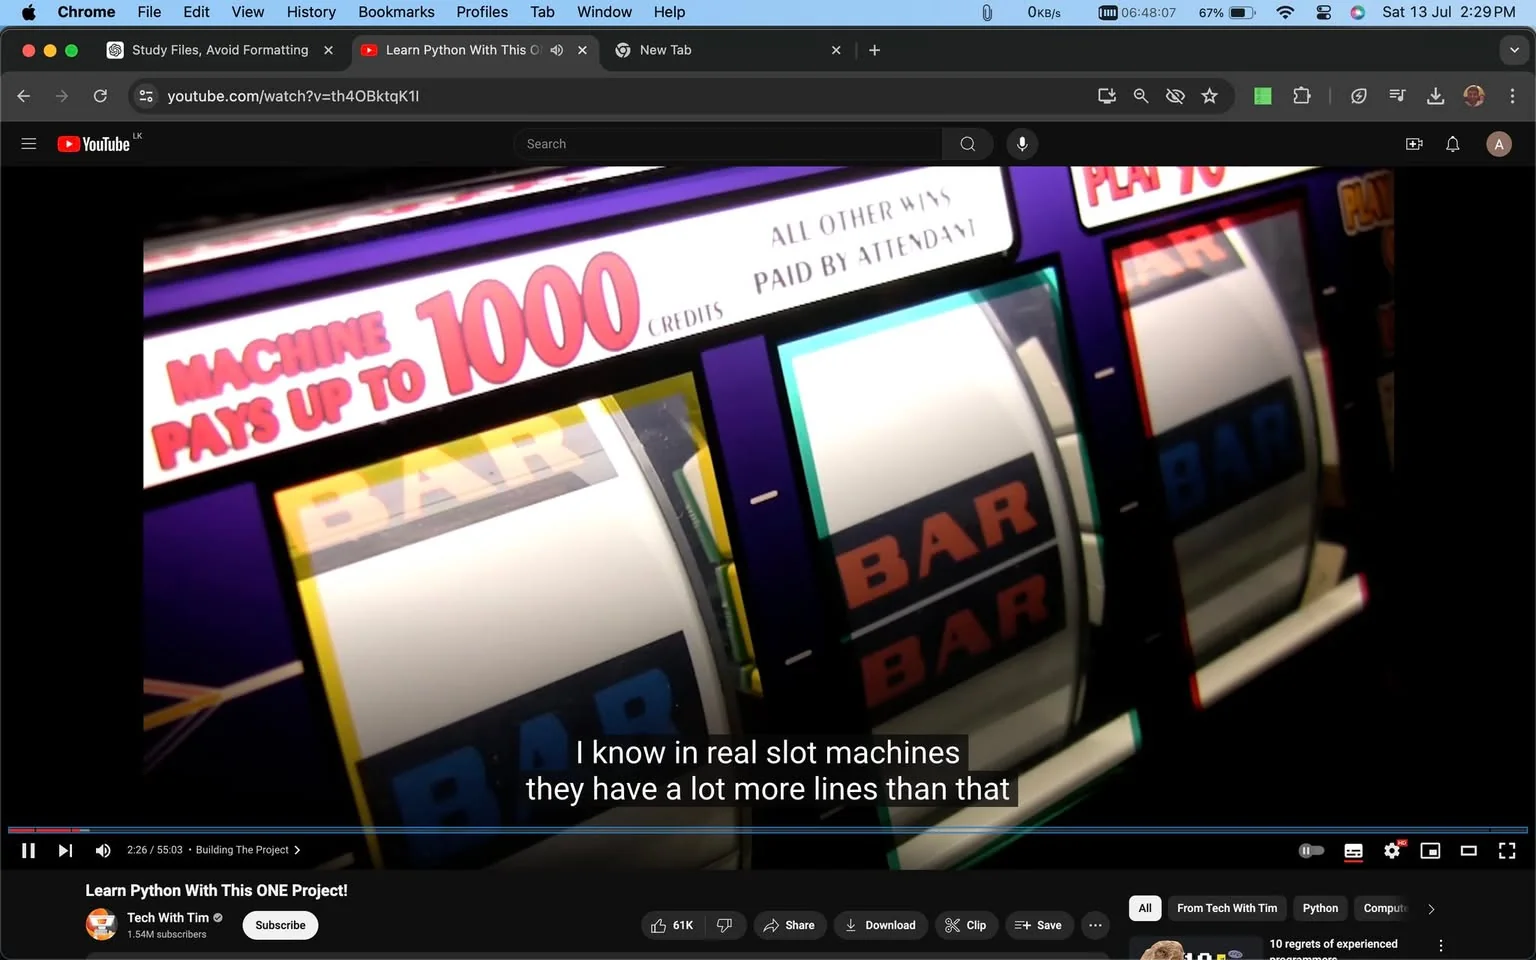Open options for 10 regrets video
This screenshot has height=960, width=1536.
(x=1440, y=945)
